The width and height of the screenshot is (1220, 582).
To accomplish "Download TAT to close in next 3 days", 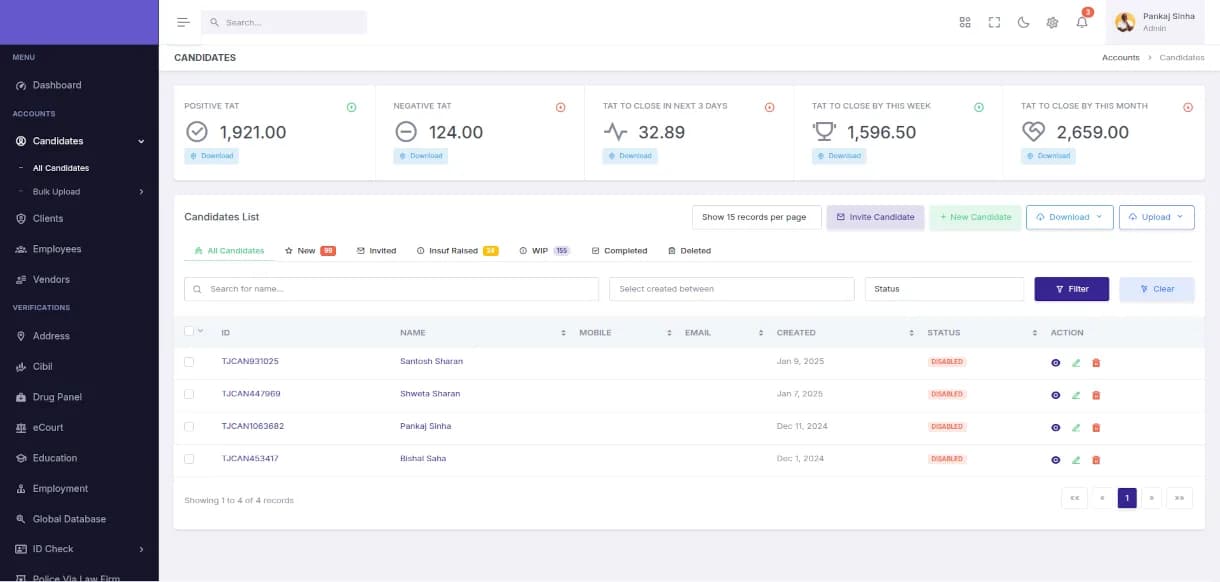I will [630, 156].
